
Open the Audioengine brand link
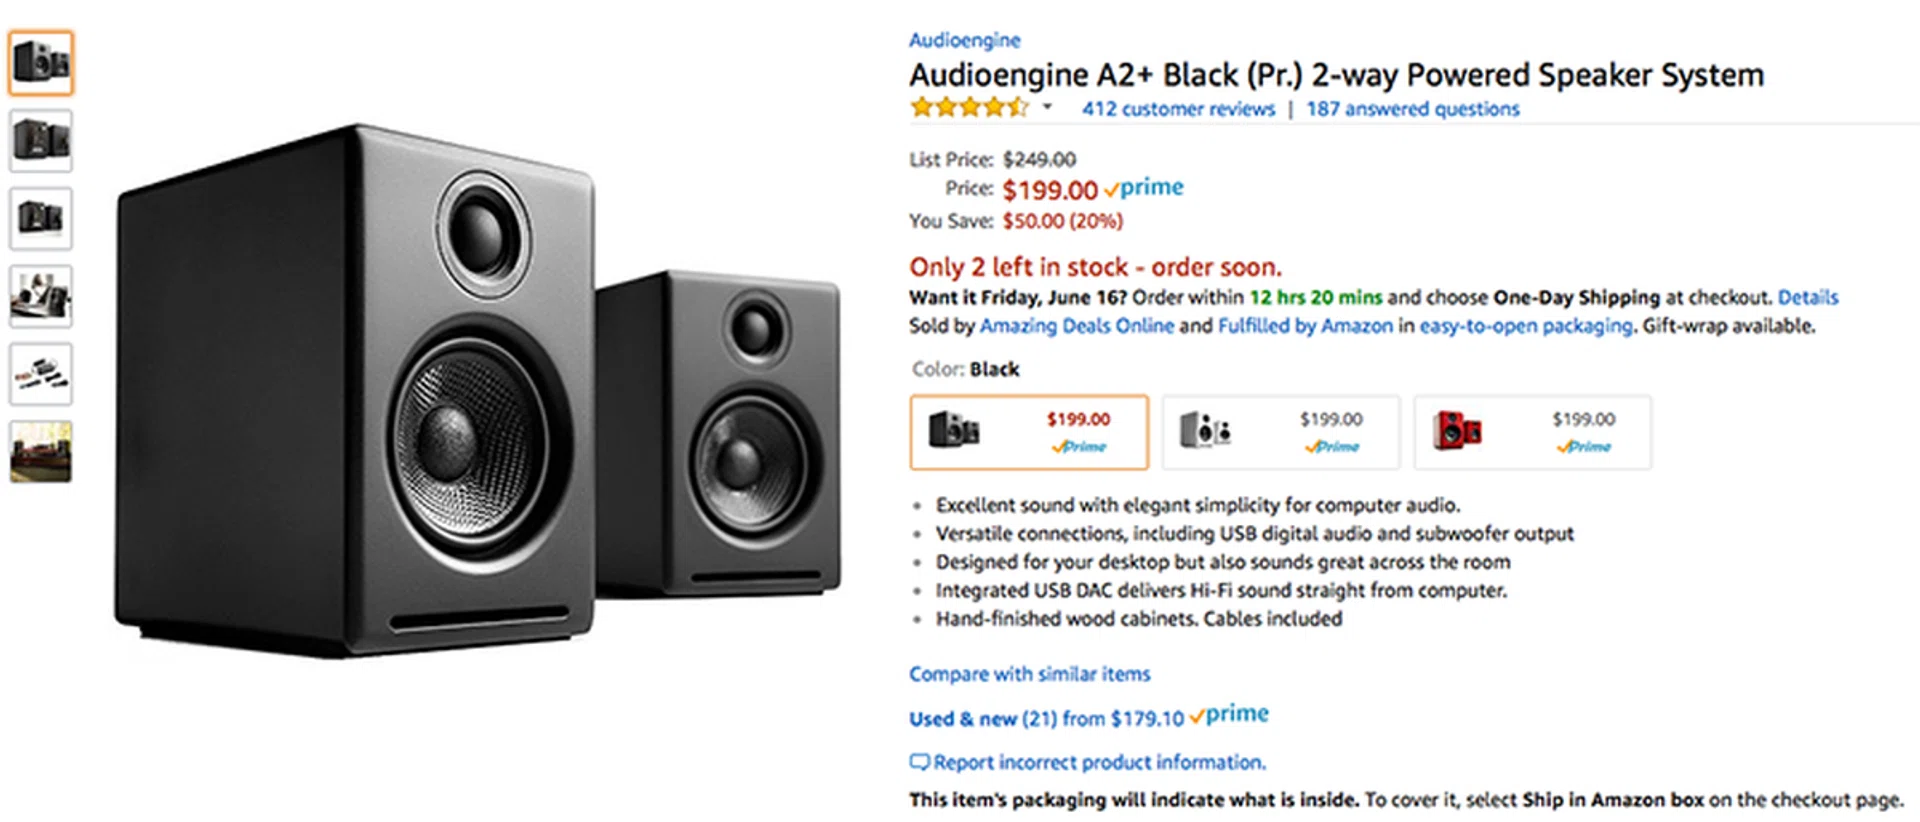pos(964,40)
